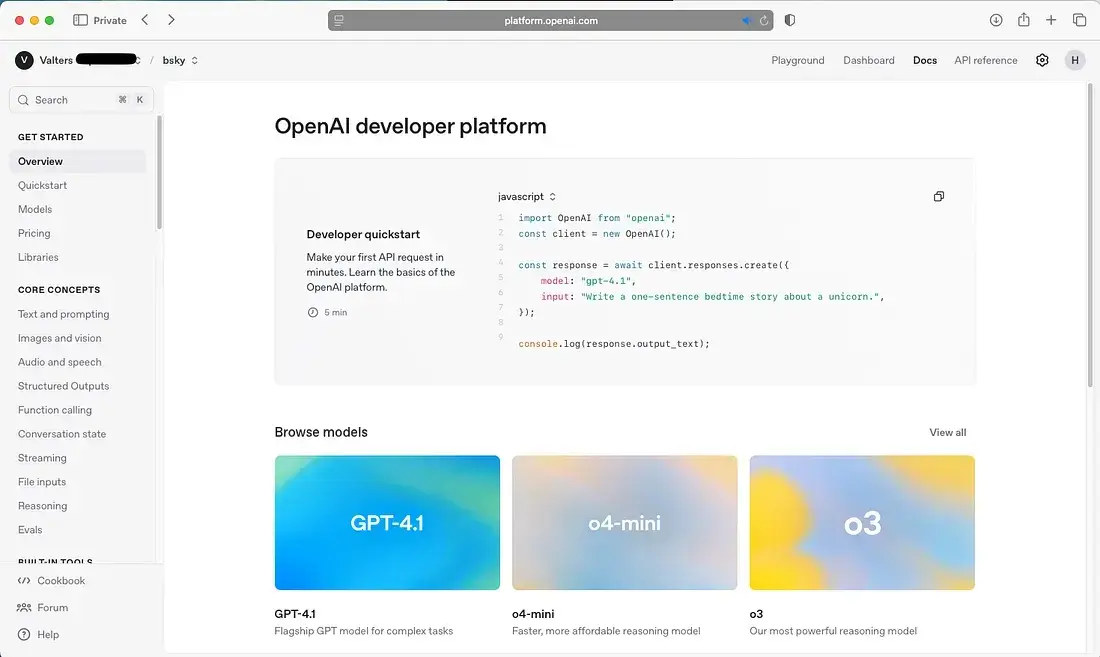Select the Docs tab
This screenshot has width=1100, height=657.
point(925,60)
